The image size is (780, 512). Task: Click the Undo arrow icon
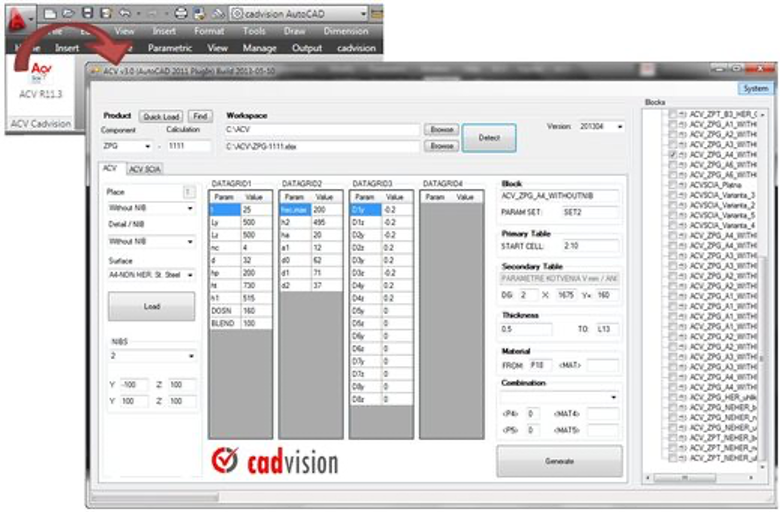[125, 13]
